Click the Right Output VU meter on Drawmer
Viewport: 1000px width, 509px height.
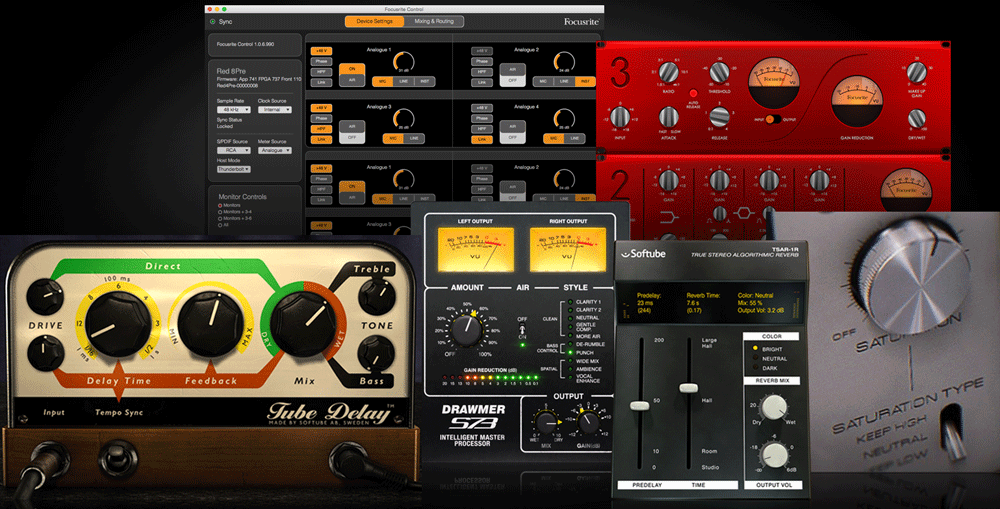click(x=568, y=249)
